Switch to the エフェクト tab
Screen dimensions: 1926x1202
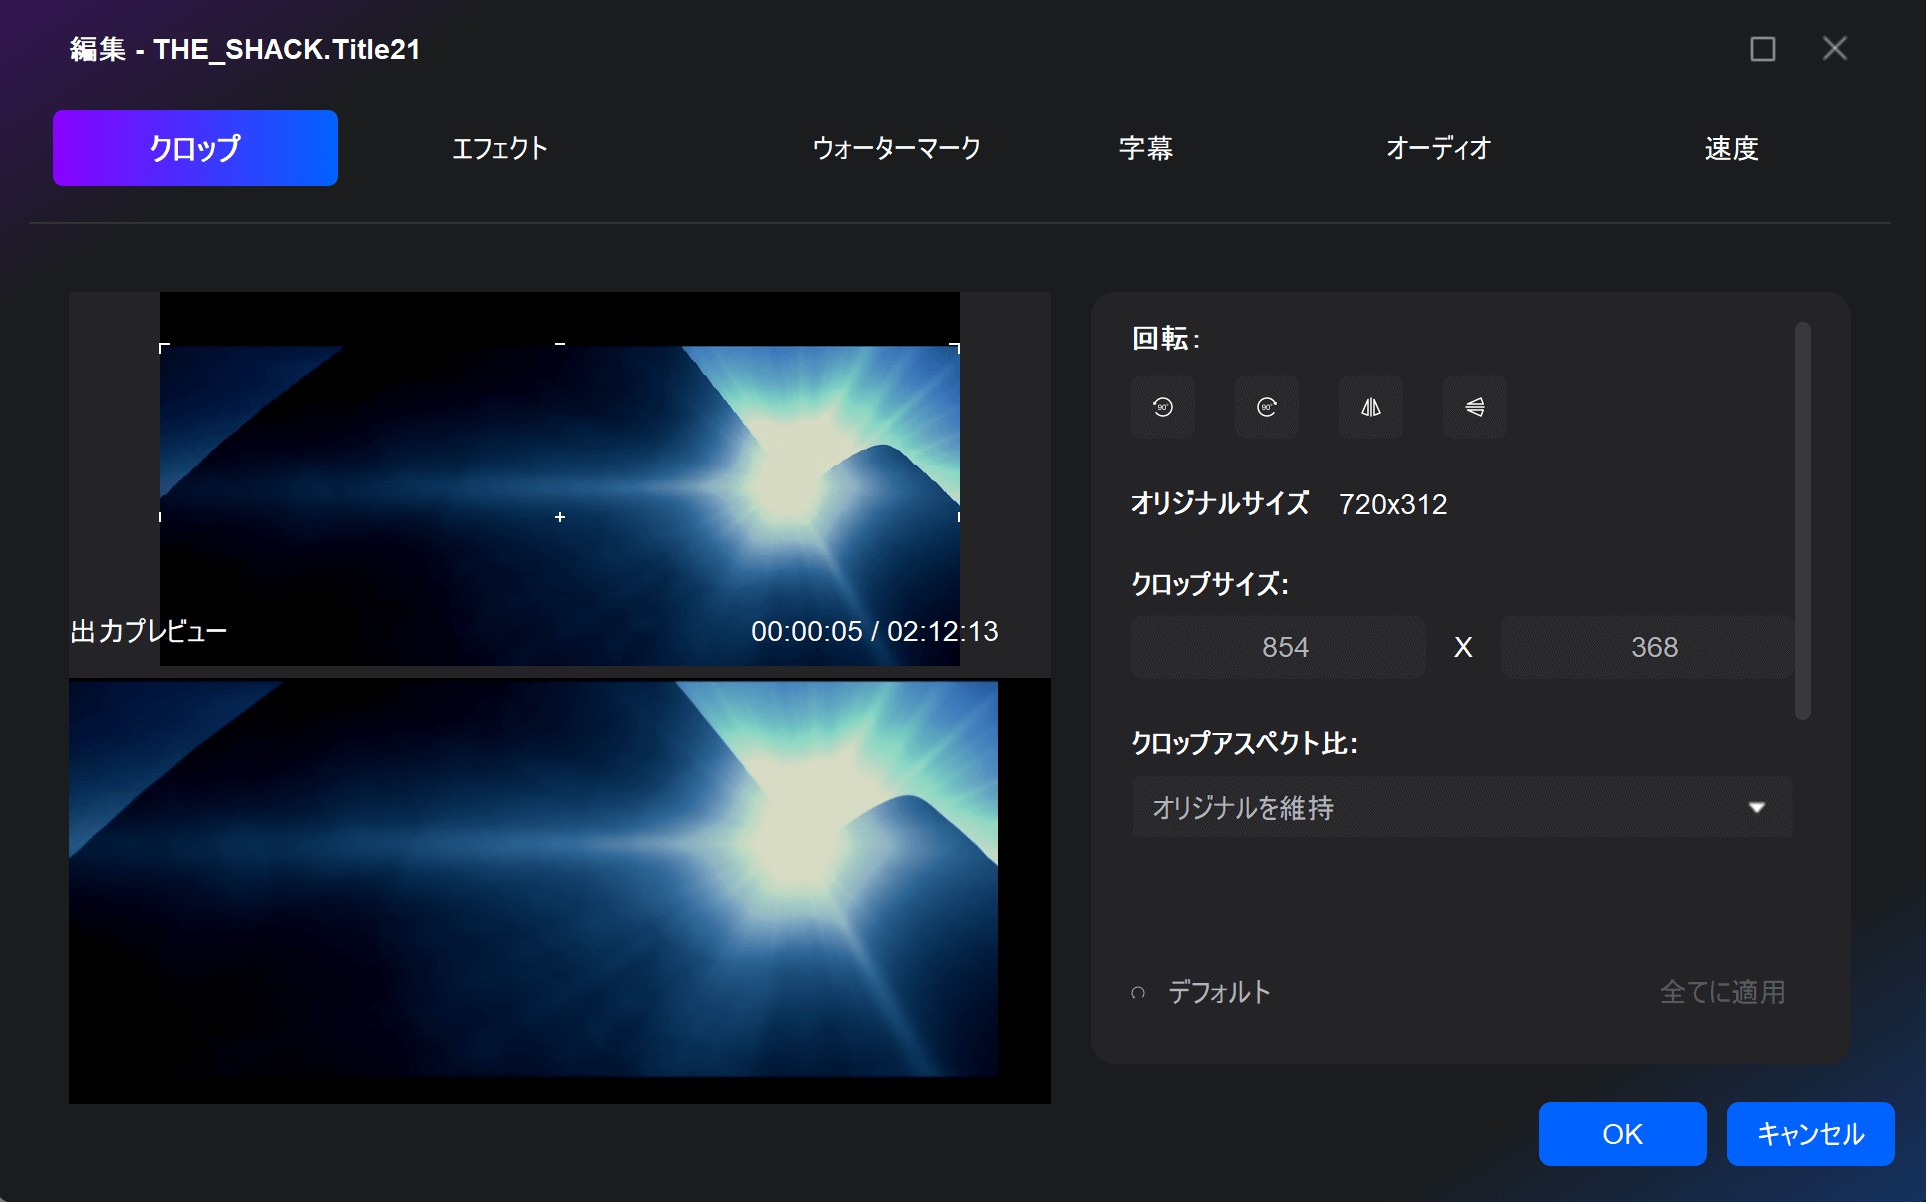click(499, 148)
